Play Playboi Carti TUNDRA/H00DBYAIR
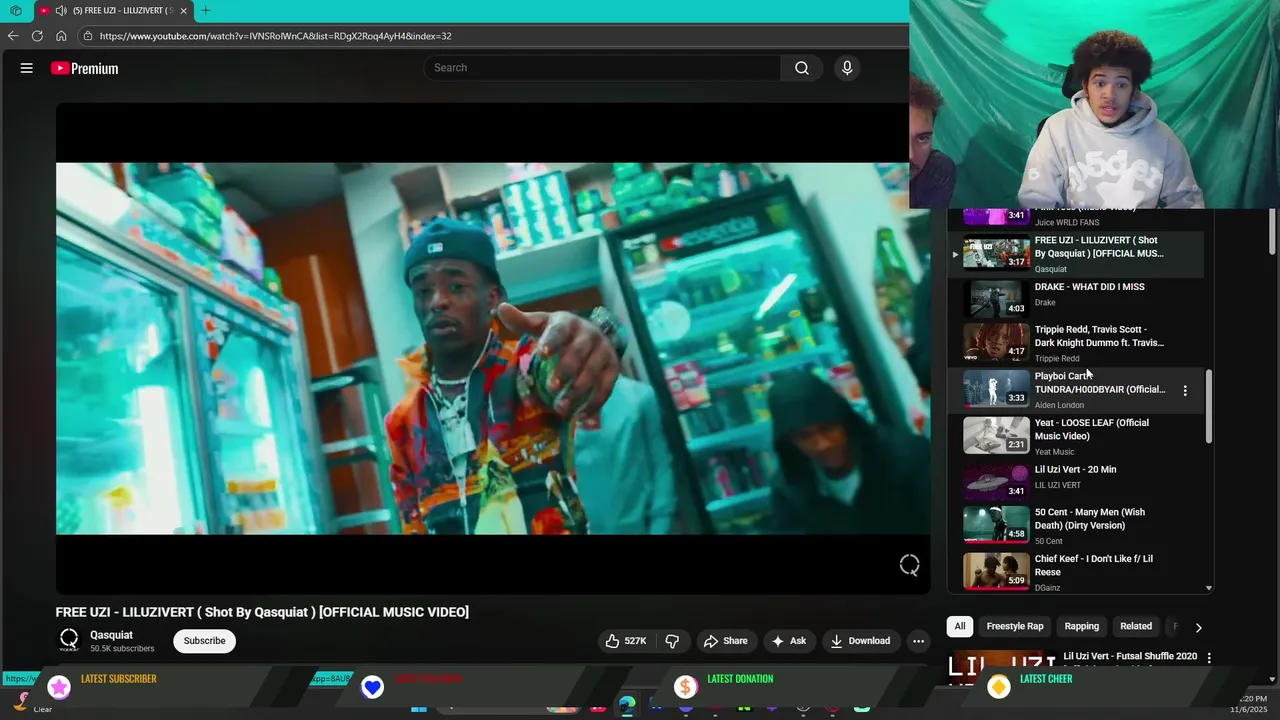1280x720 pixels. [x=1100, y=383]
